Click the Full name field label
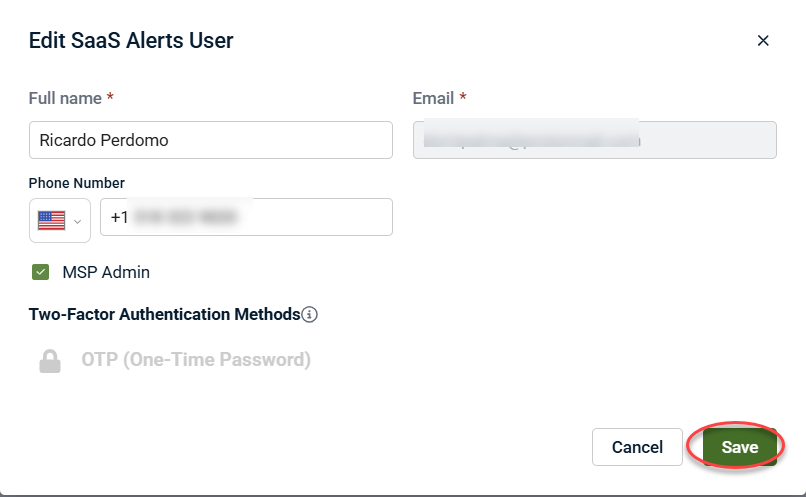 (x=65, y=98)
